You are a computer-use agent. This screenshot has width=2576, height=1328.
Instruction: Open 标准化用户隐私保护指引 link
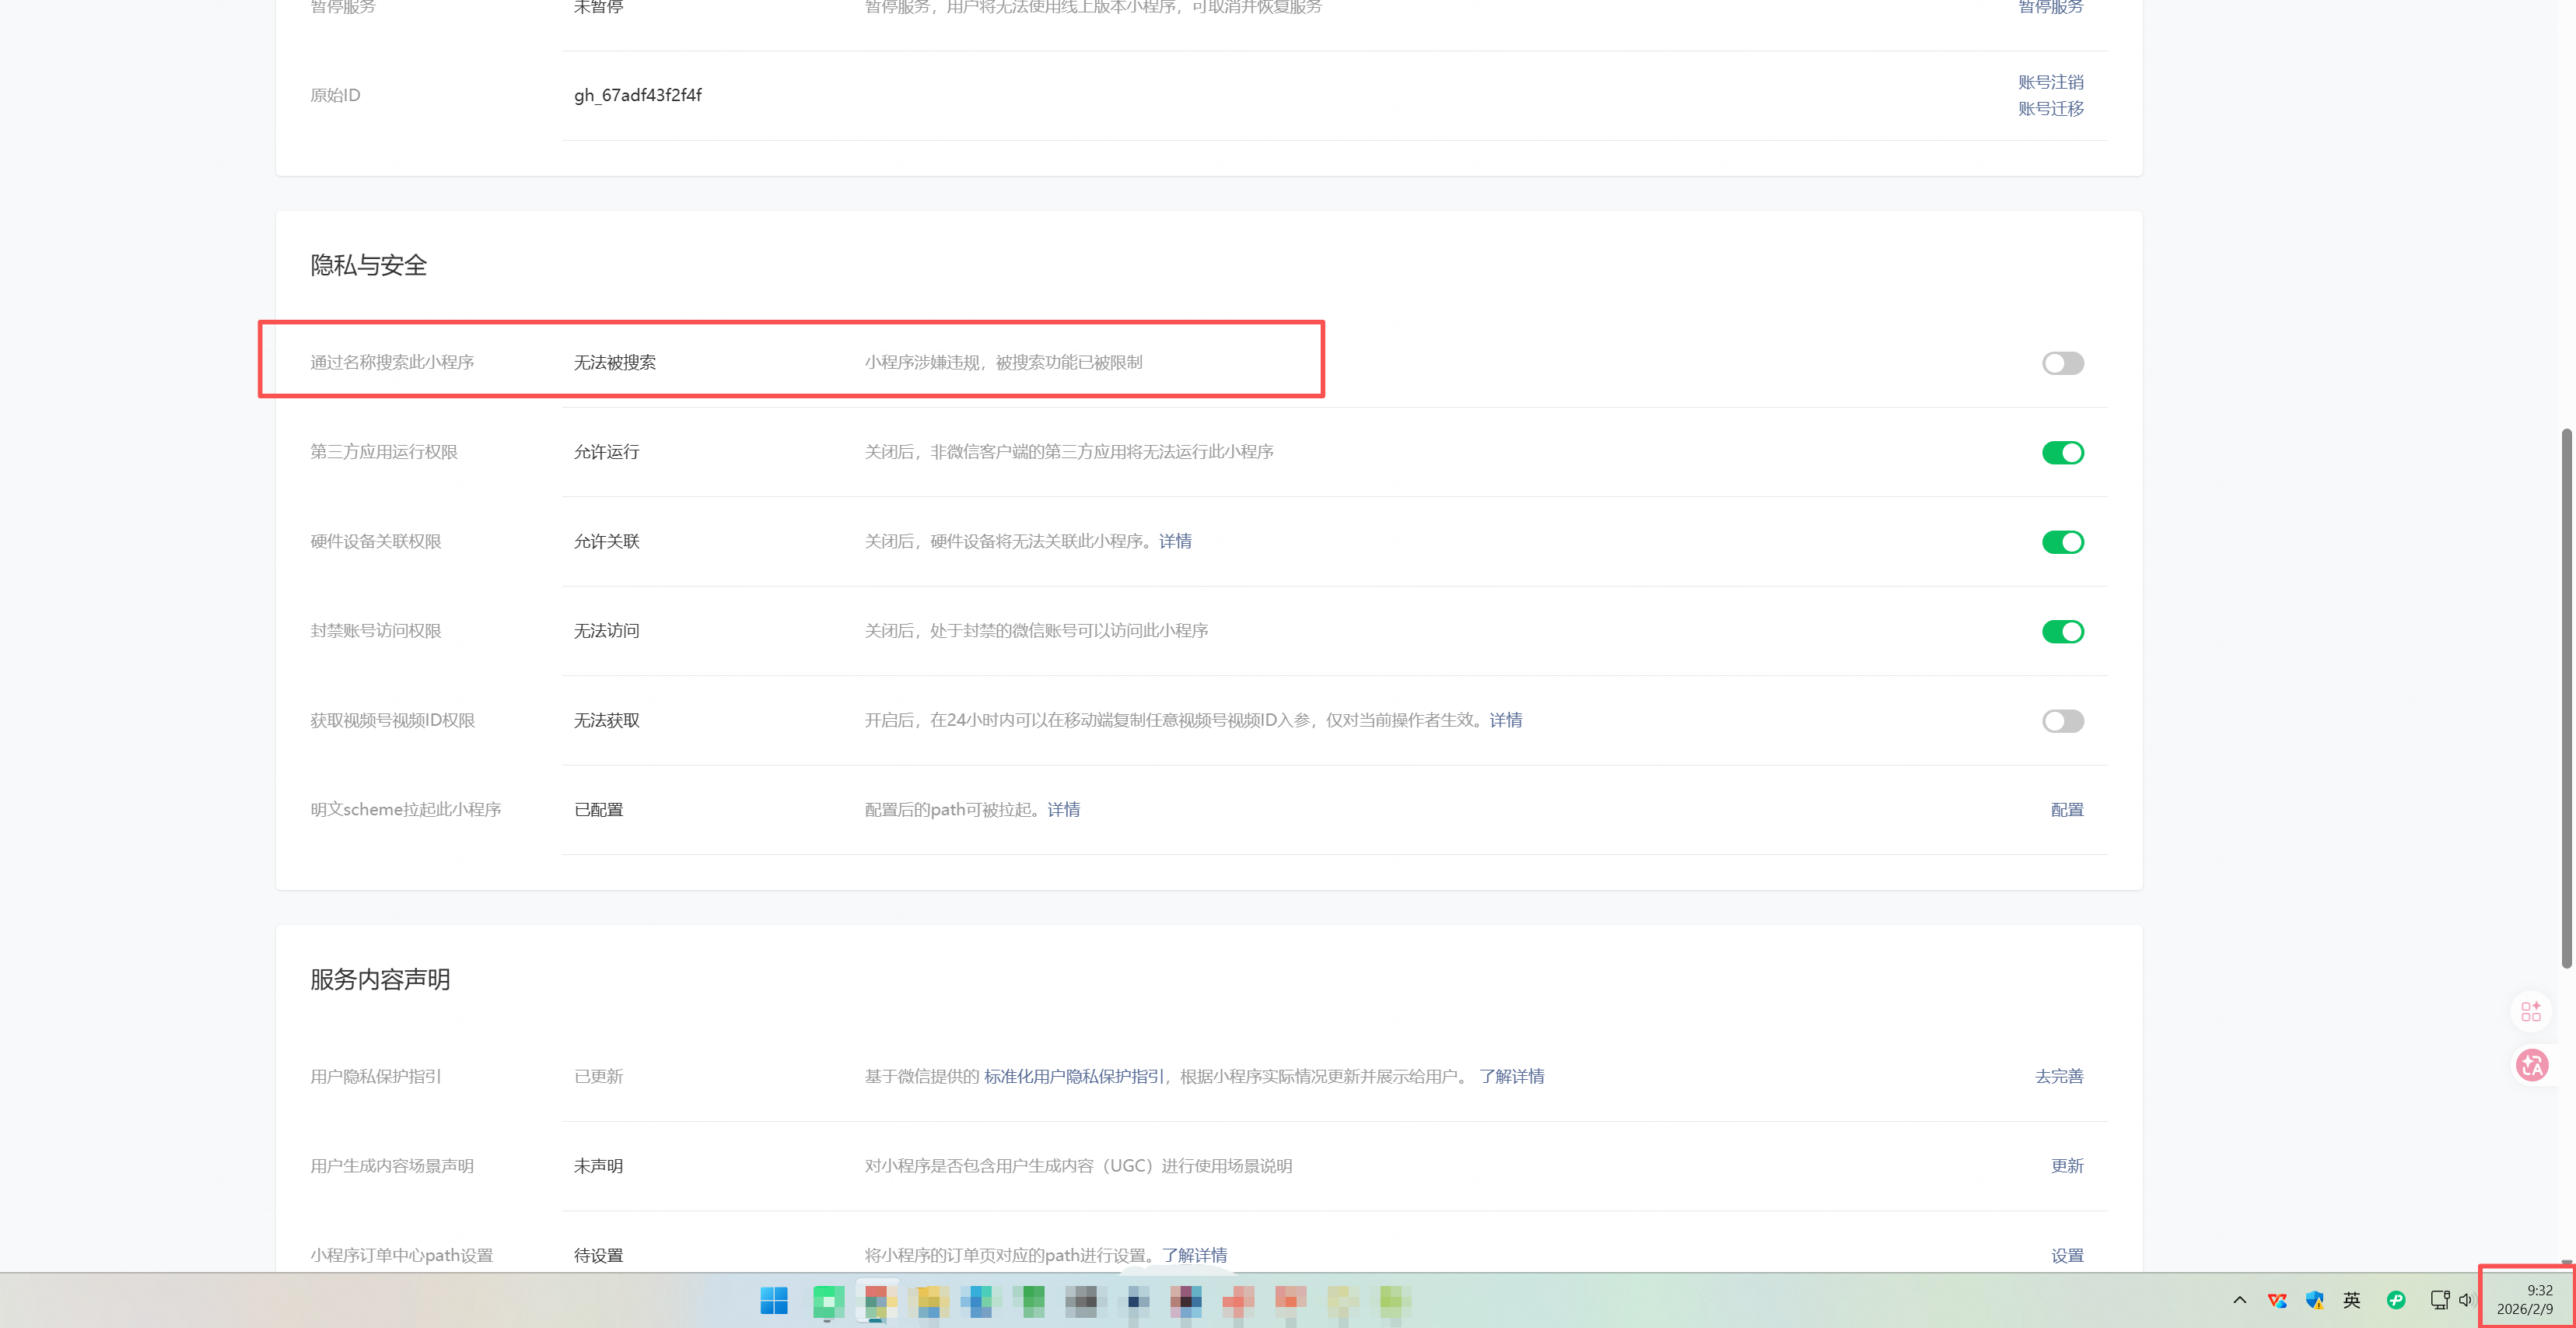1074,1076
